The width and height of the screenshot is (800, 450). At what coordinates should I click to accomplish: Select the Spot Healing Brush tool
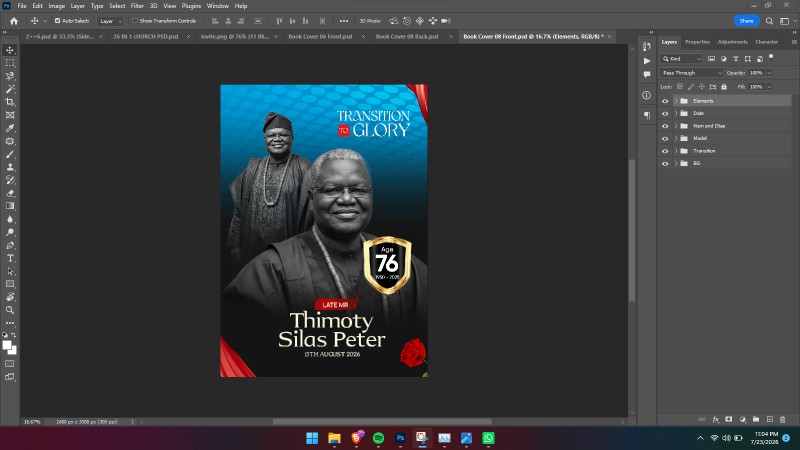tap(10, 141)
